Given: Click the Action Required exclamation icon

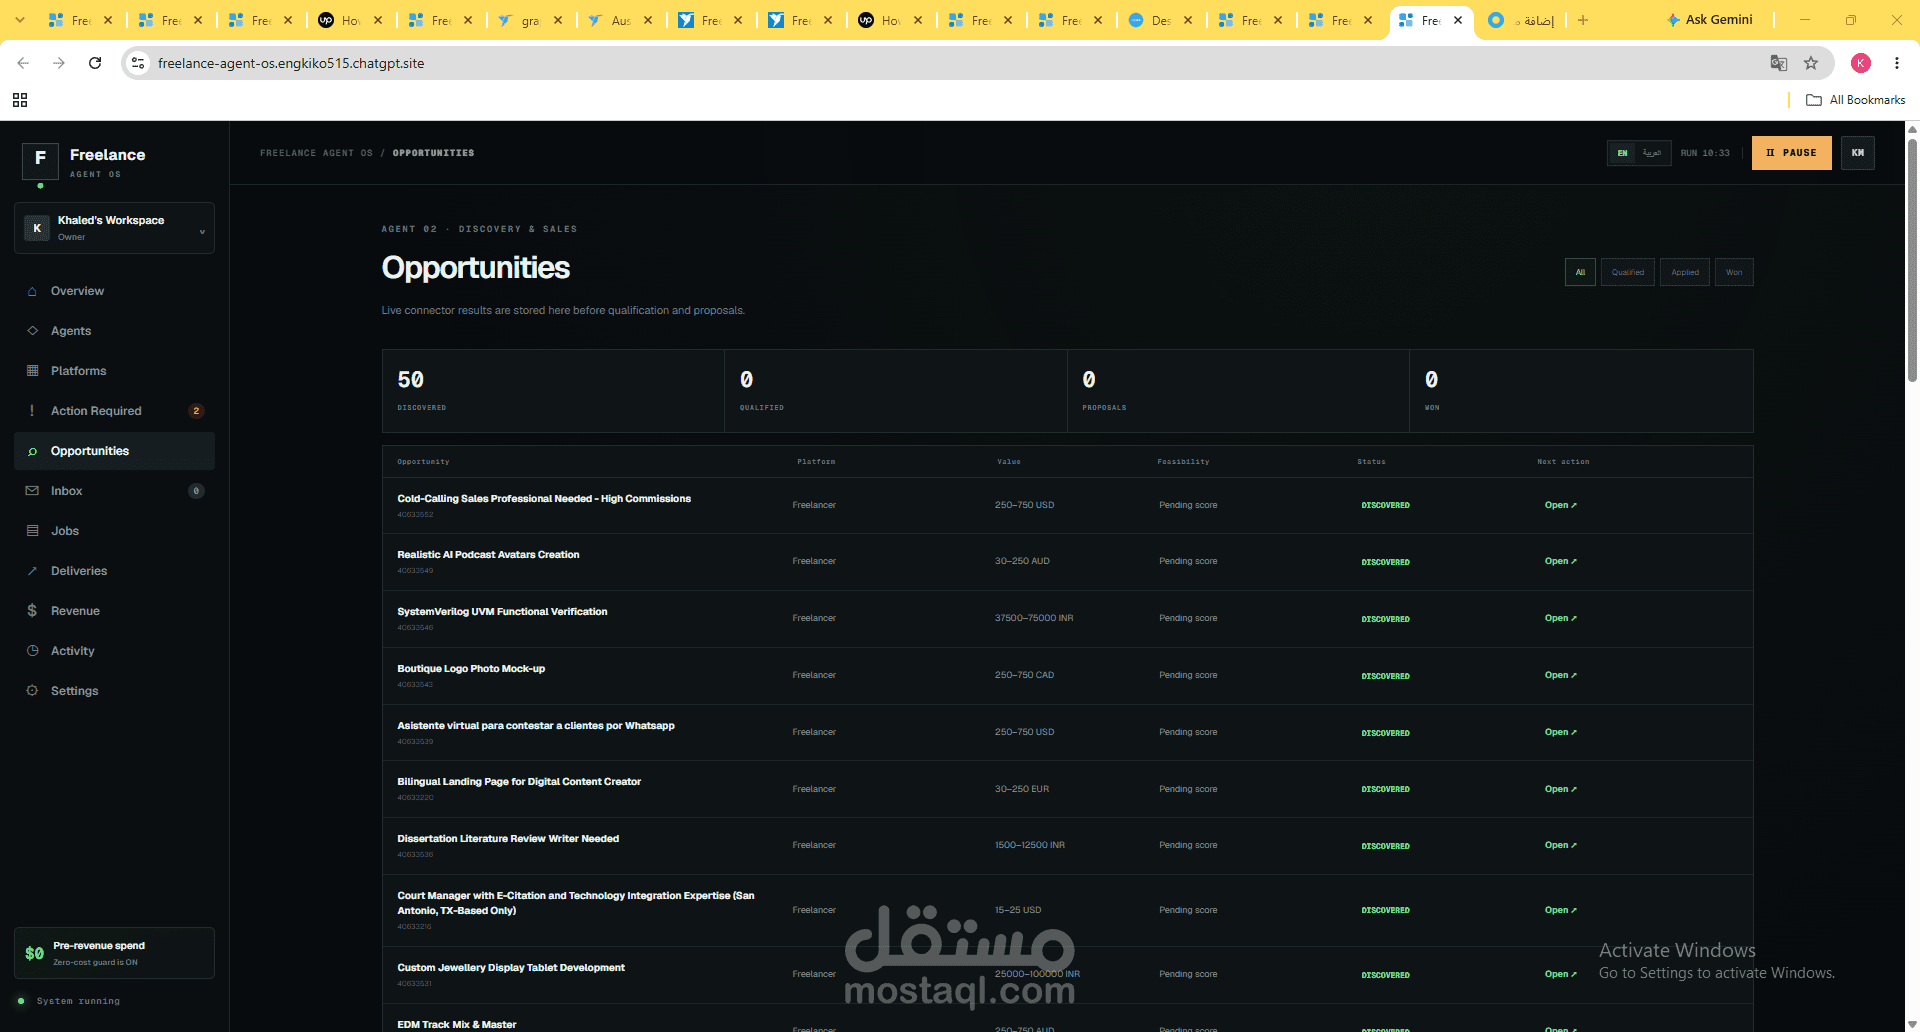Looking at the screenshot, I should tap(32, 411).
